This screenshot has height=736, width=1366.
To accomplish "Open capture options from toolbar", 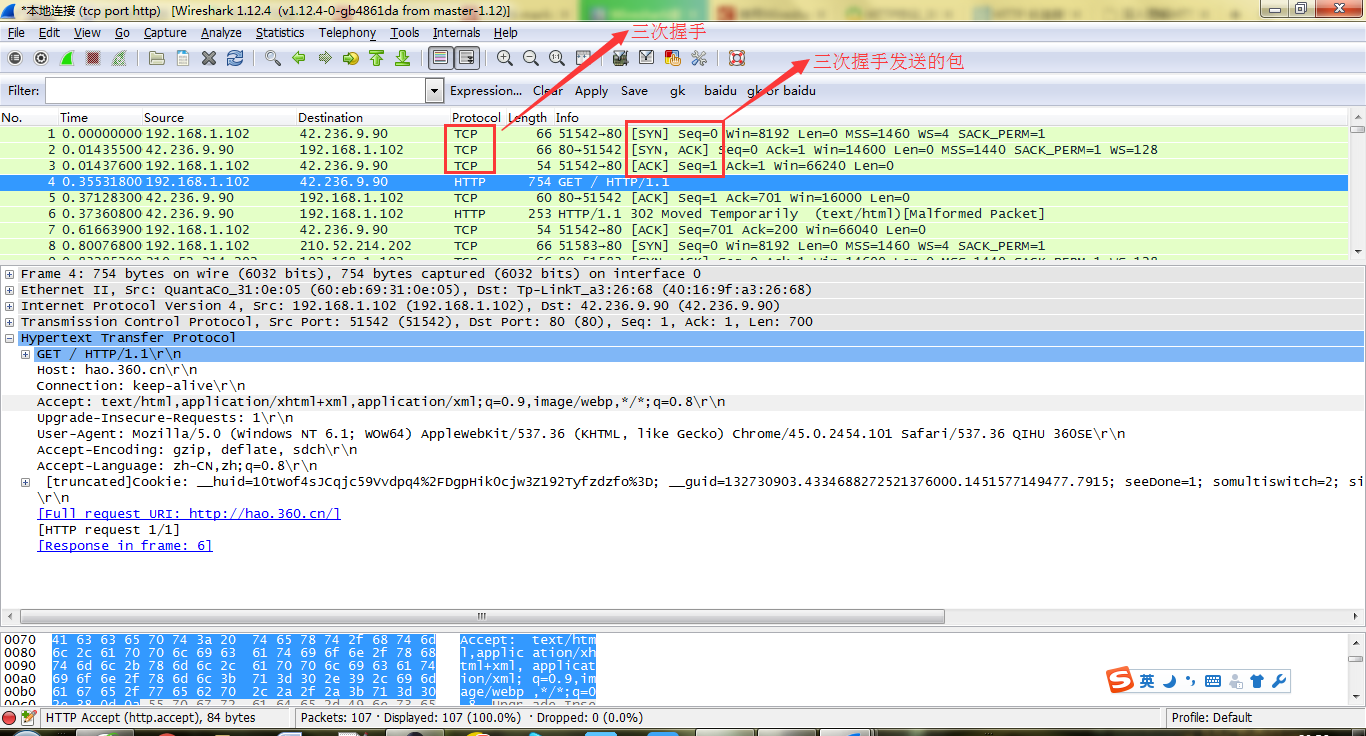I will pyautogui.click(x=41, y=58).
